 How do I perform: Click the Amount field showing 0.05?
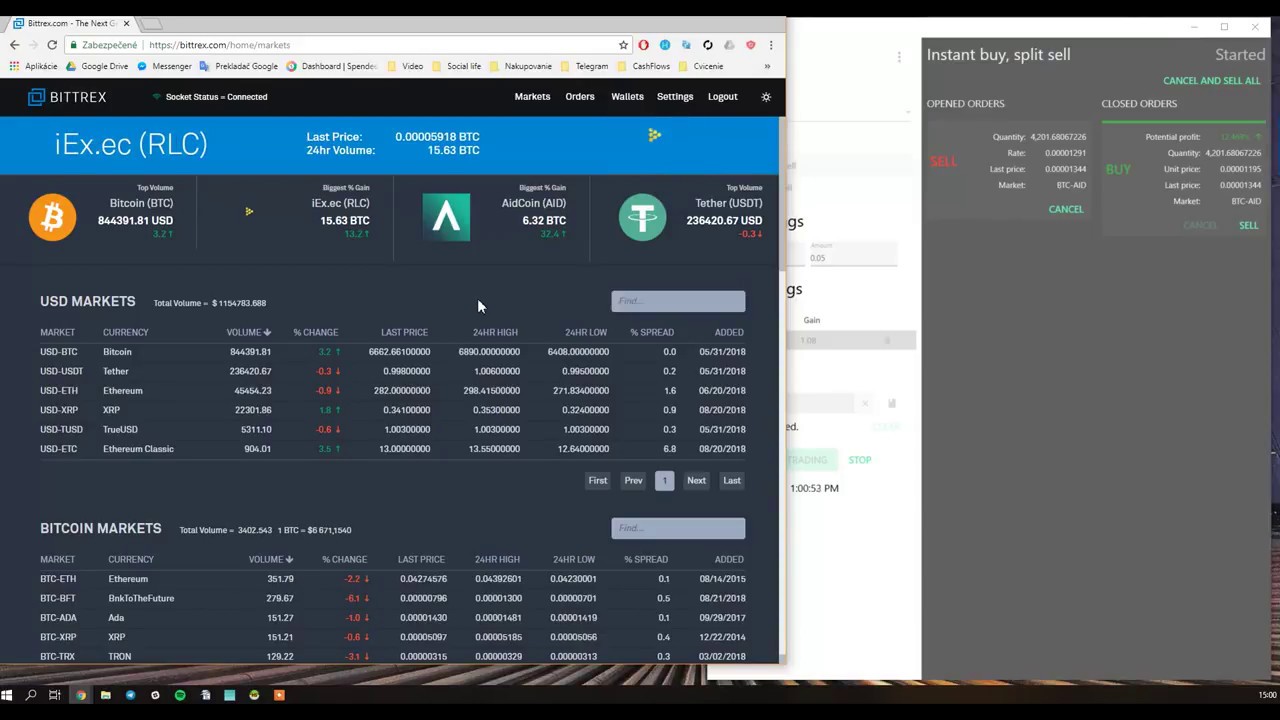(853, 258)
